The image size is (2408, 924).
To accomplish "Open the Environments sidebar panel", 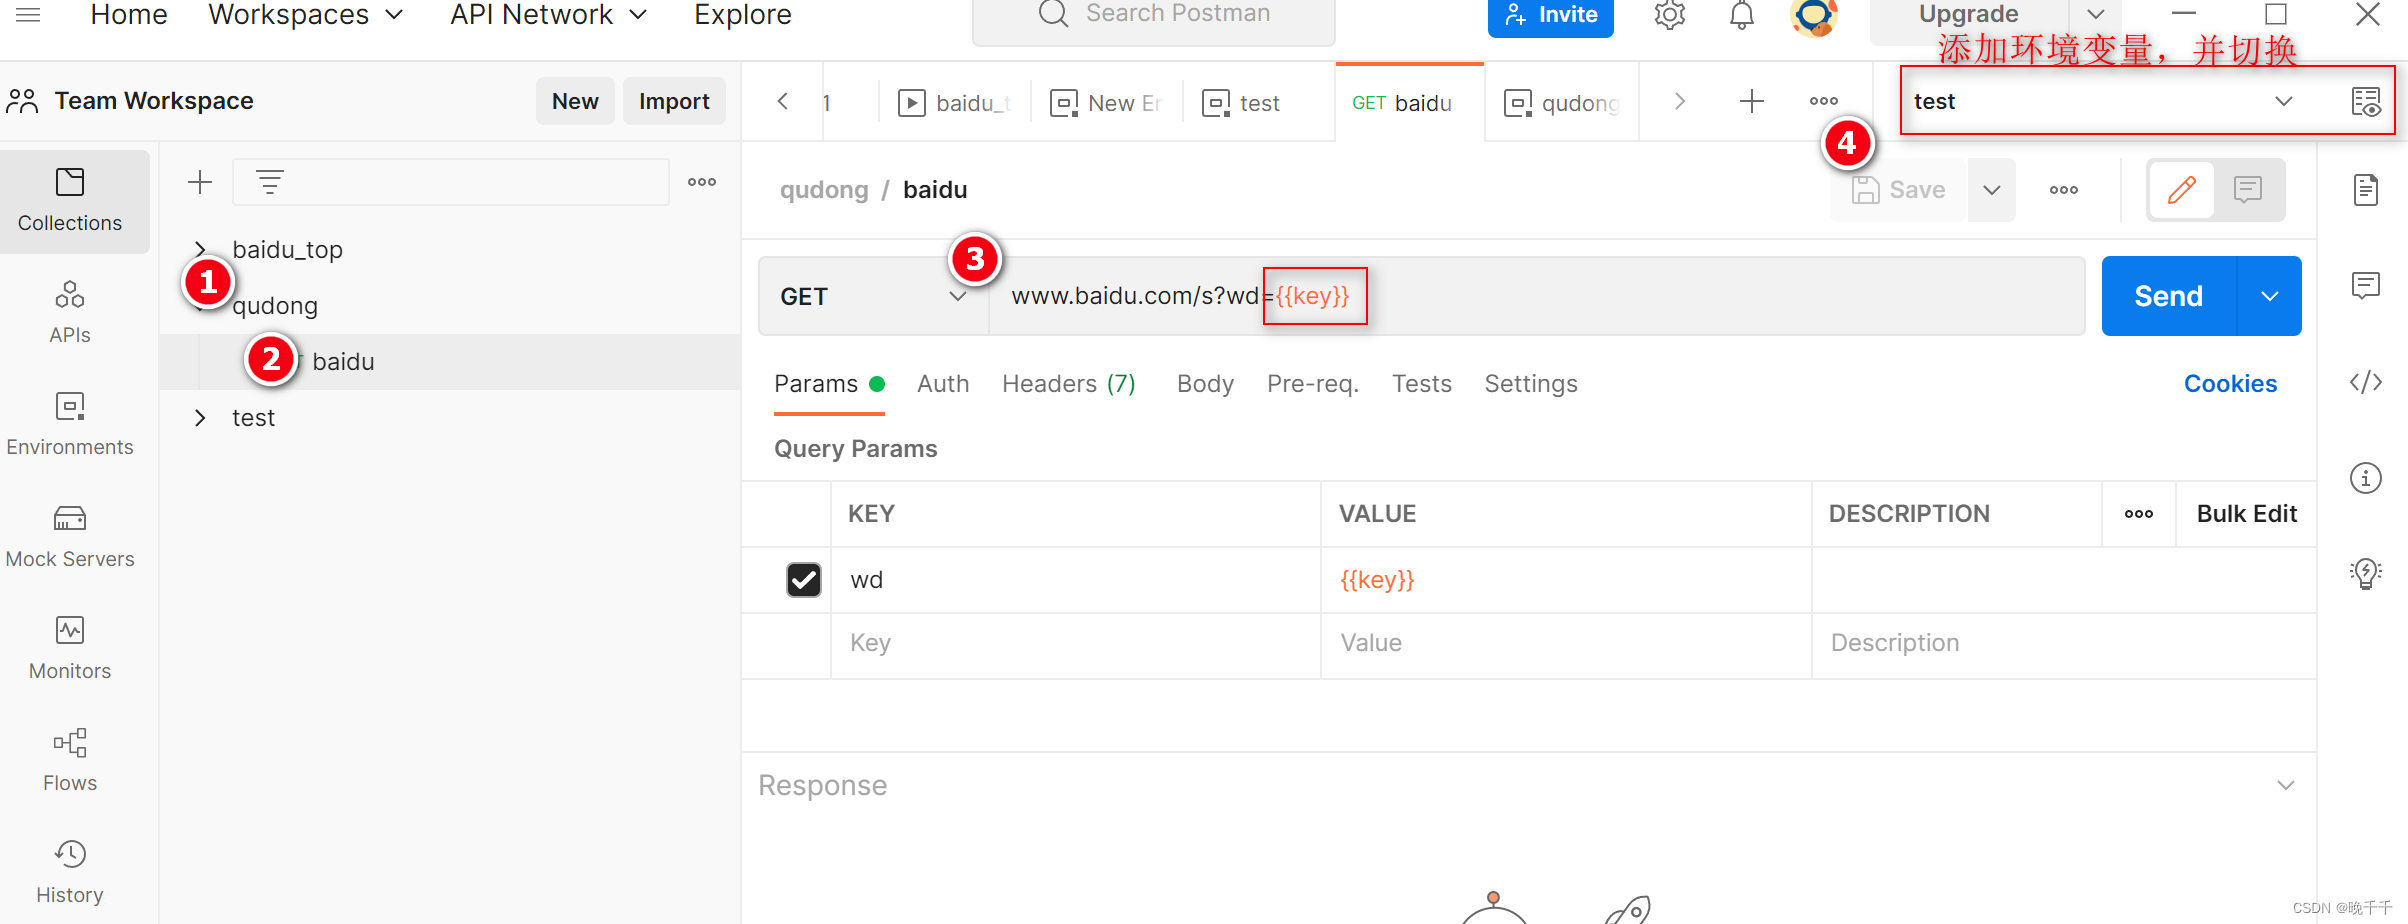I will click(x=70, y=424).
